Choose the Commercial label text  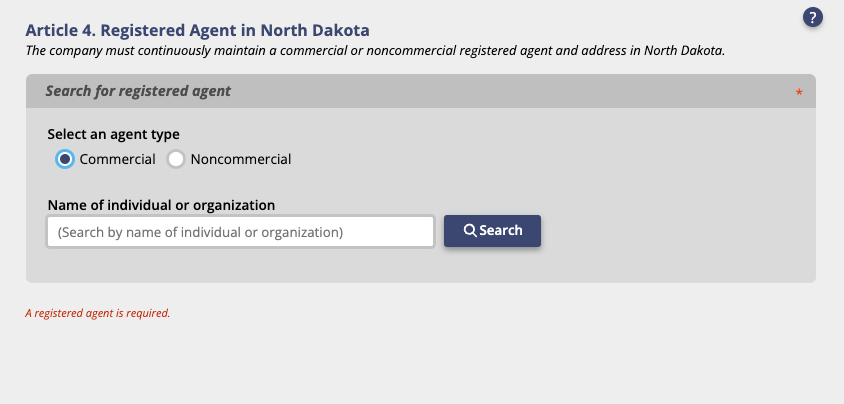[117, 159]
